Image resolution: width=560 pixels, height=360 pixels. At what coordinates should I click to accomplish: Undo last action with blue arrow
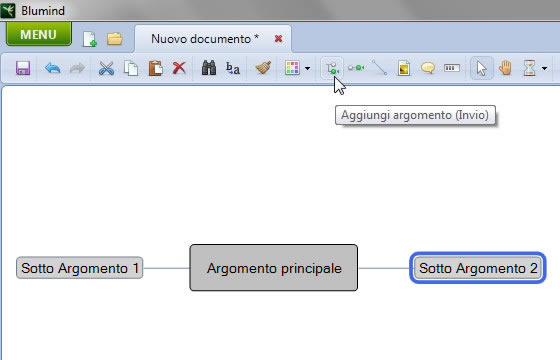pos(52,68)
